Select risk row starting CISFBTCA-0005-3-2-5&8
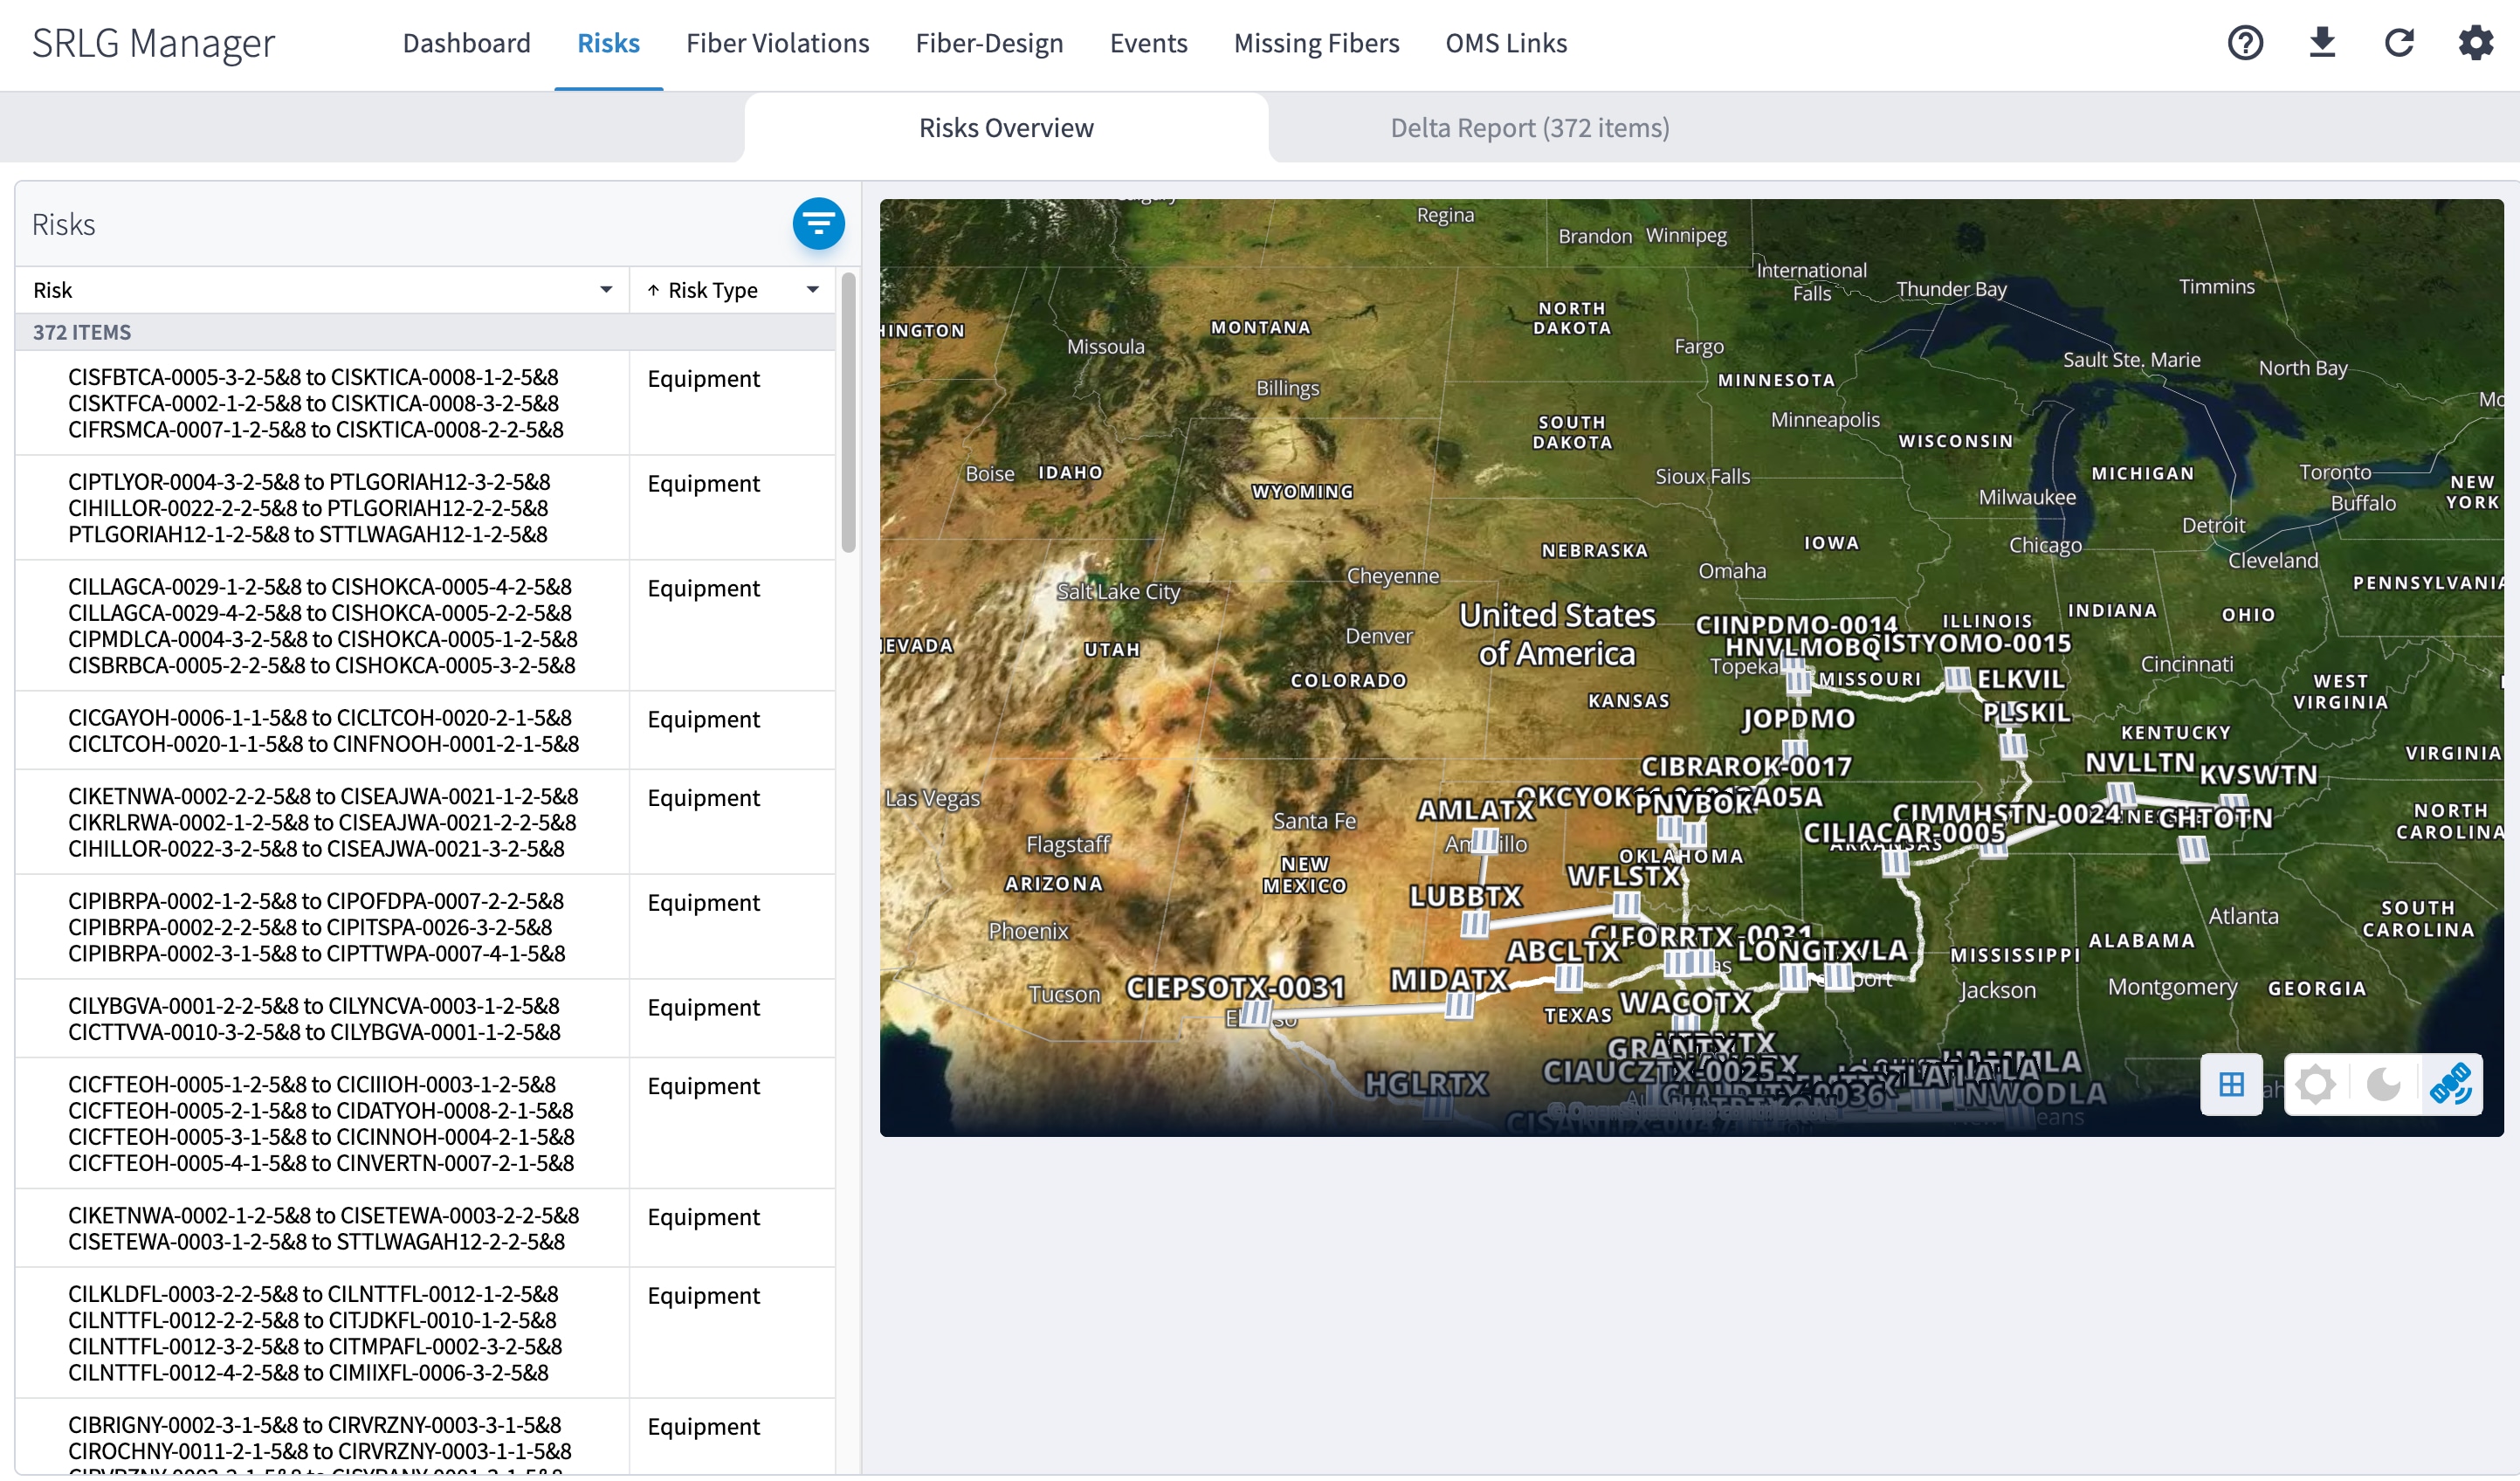This screenshot has height=1481, width=2520. [x=425, y=403]
